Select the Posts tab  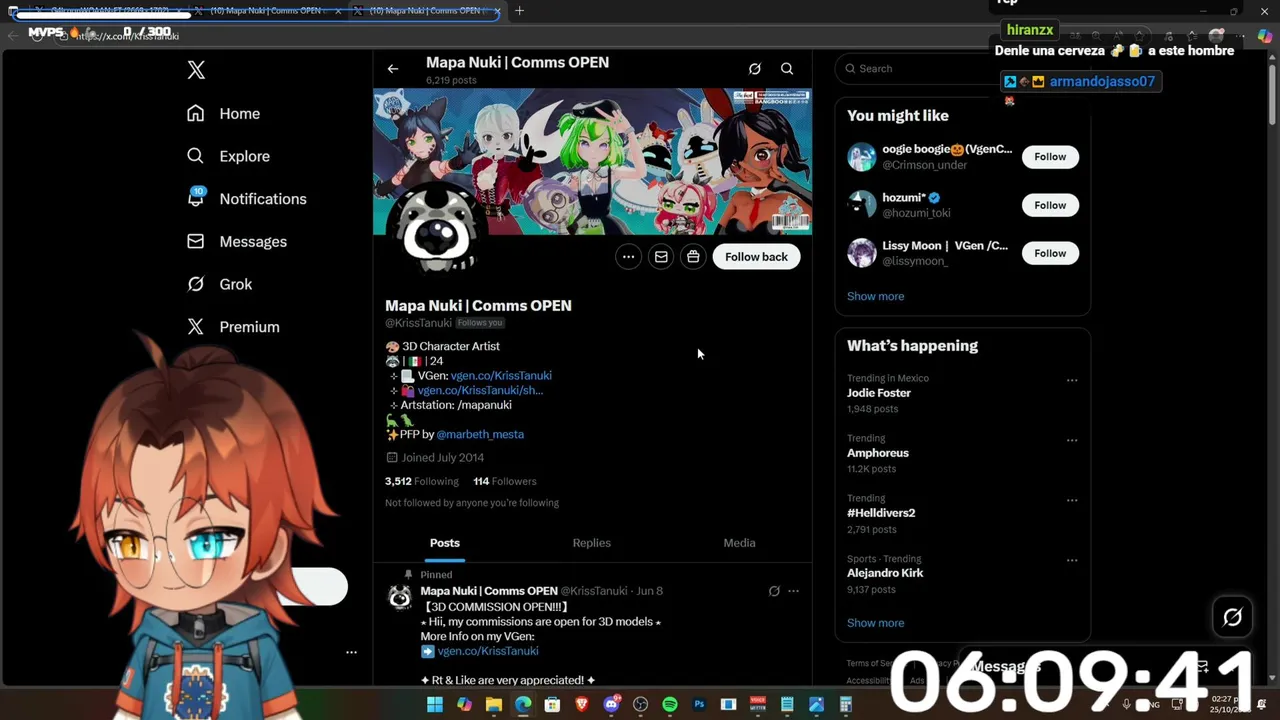coord(445,543)
